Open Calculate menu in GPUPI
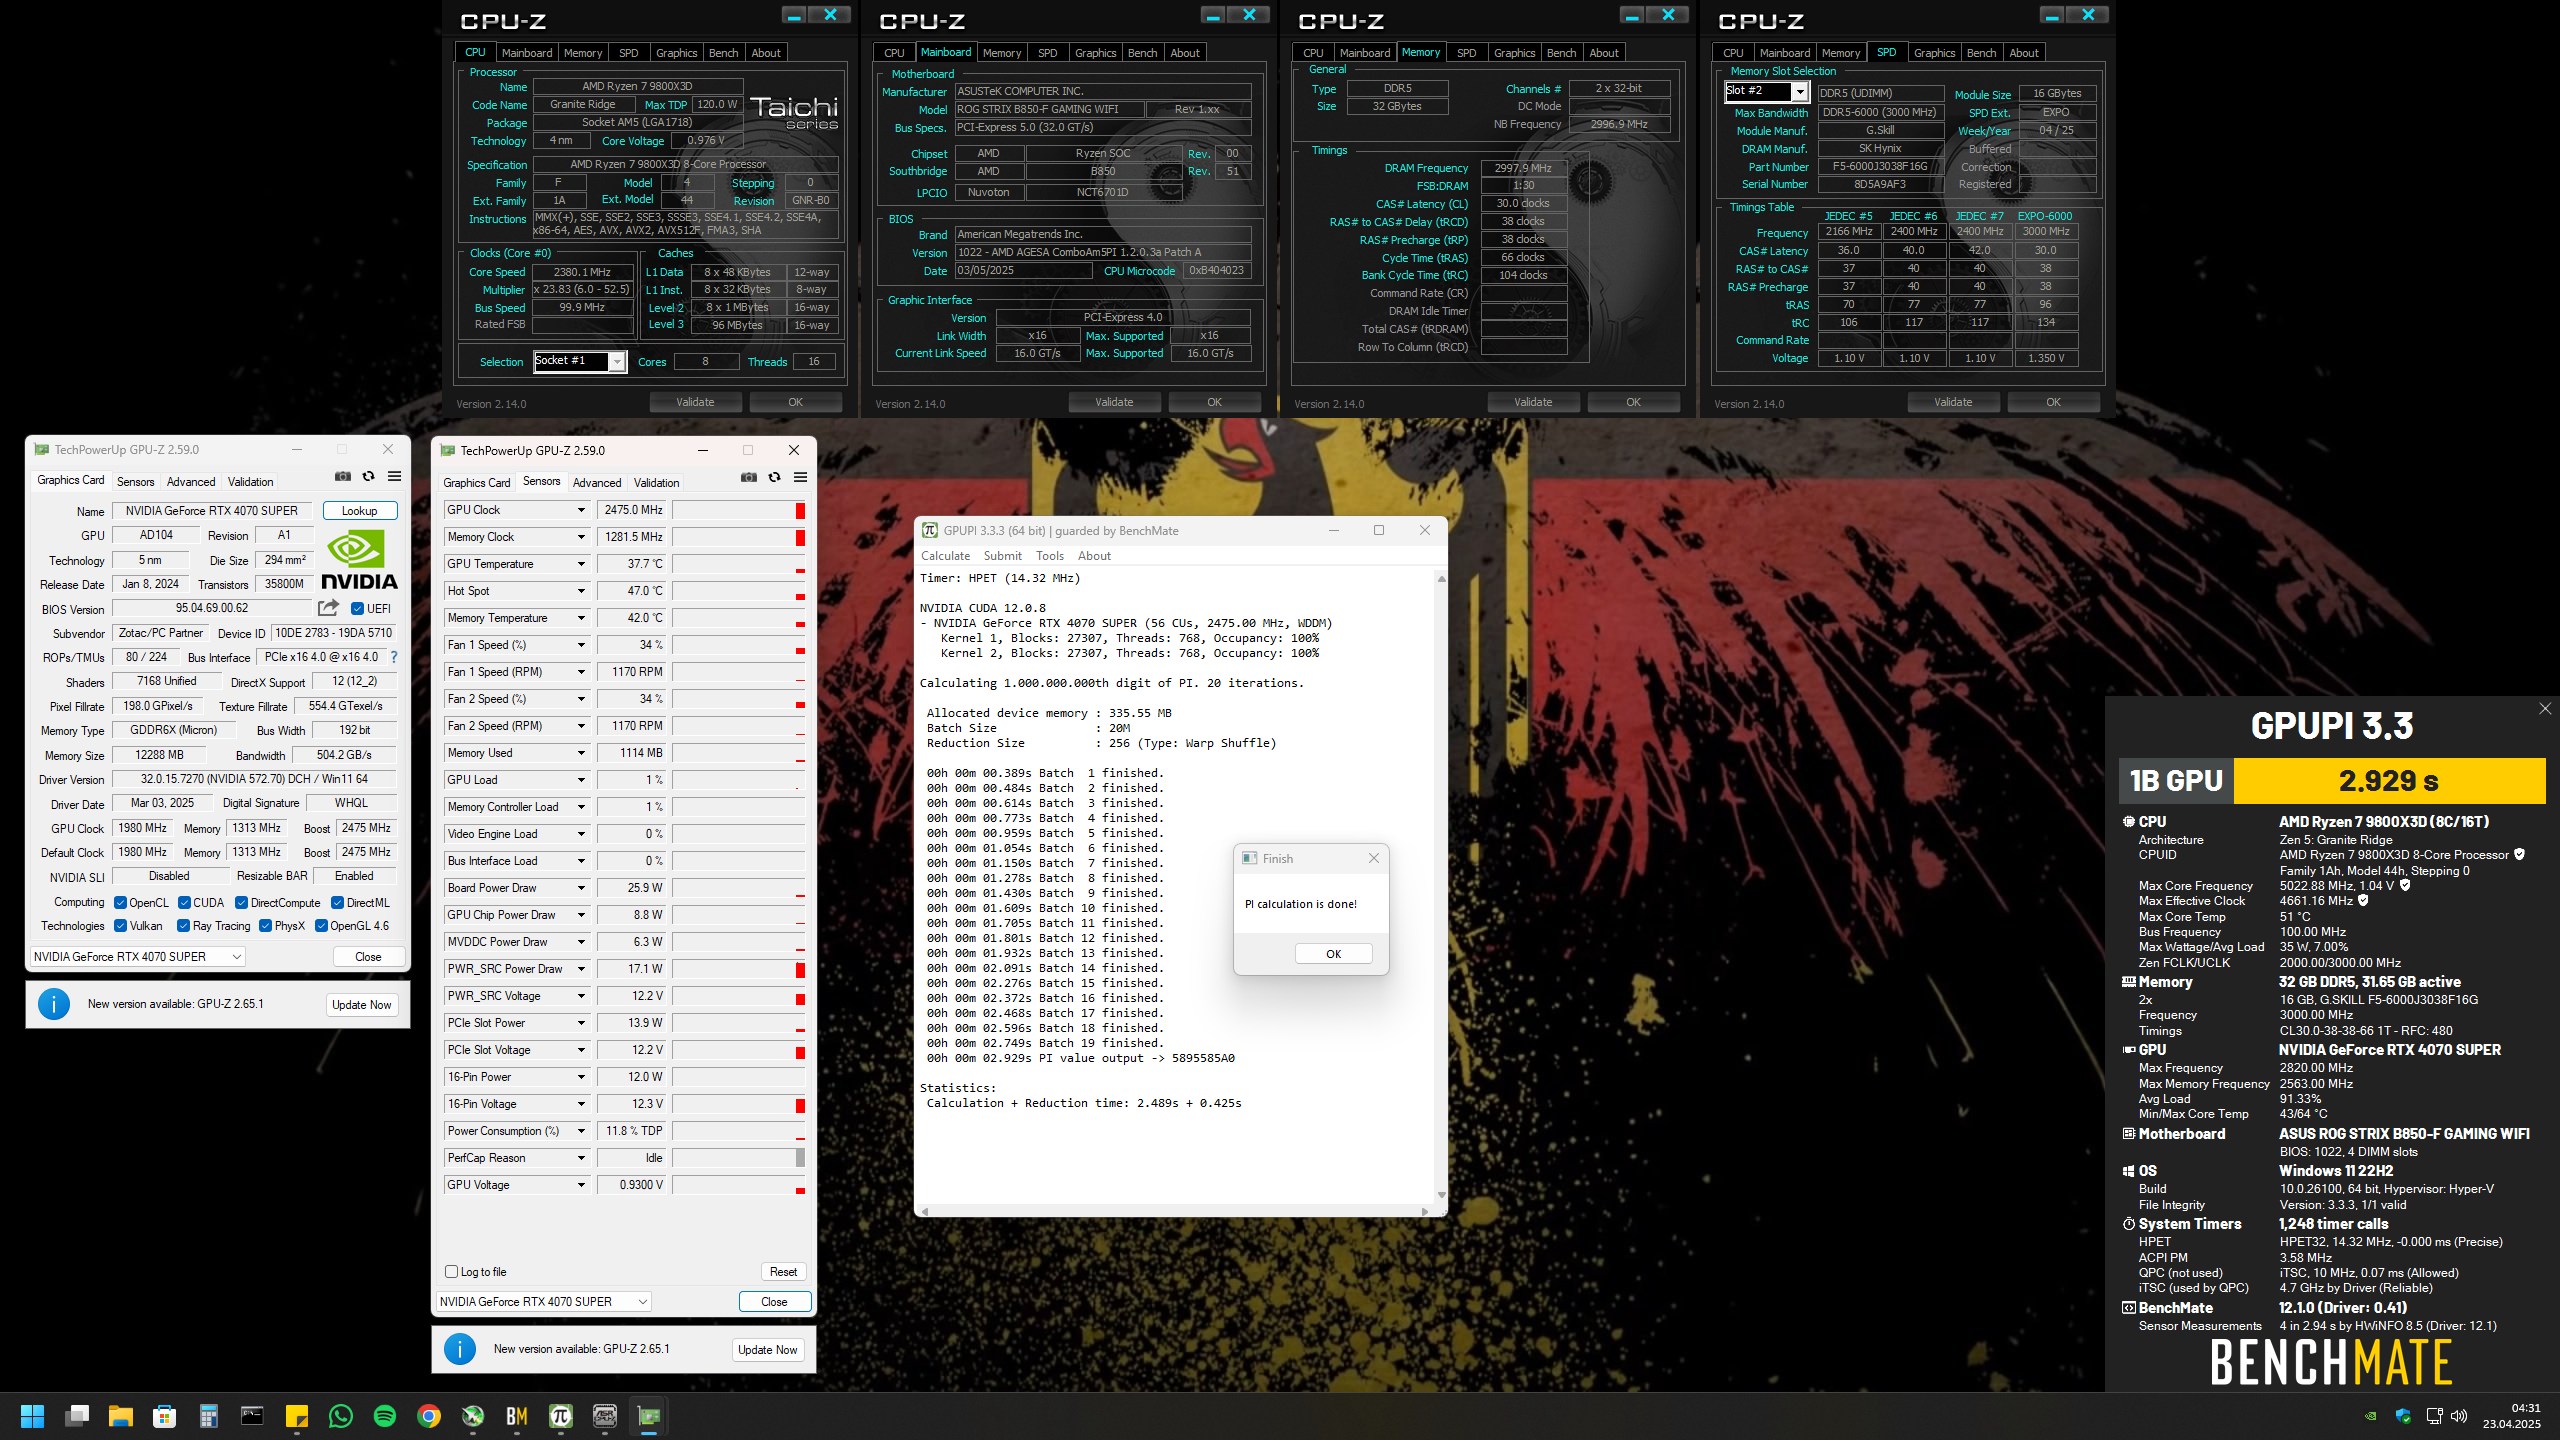The height and width of the screenshot is (1440, 2560). (x=945, y=556)
